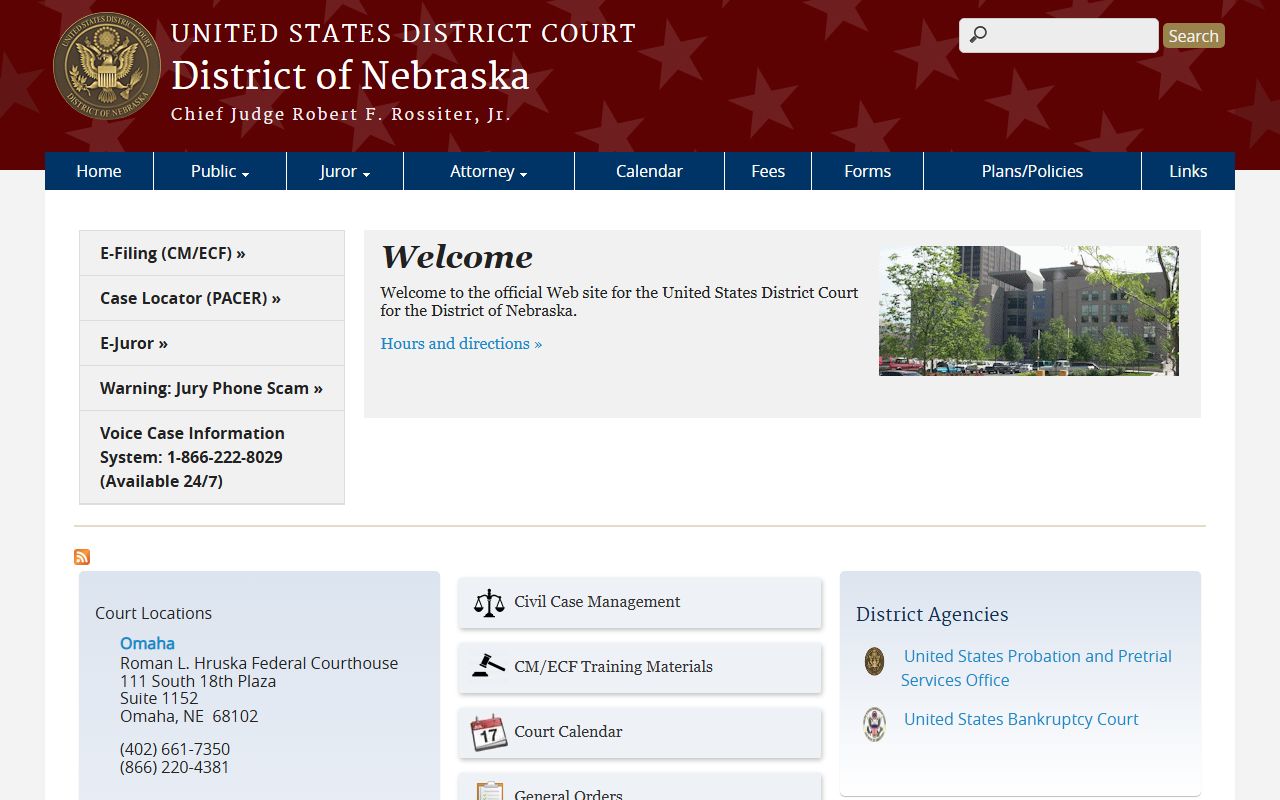The width and height of the screenshot is (1280, 800).
Task: Click Voice Case Information System entry
Action: coord(212,457)
